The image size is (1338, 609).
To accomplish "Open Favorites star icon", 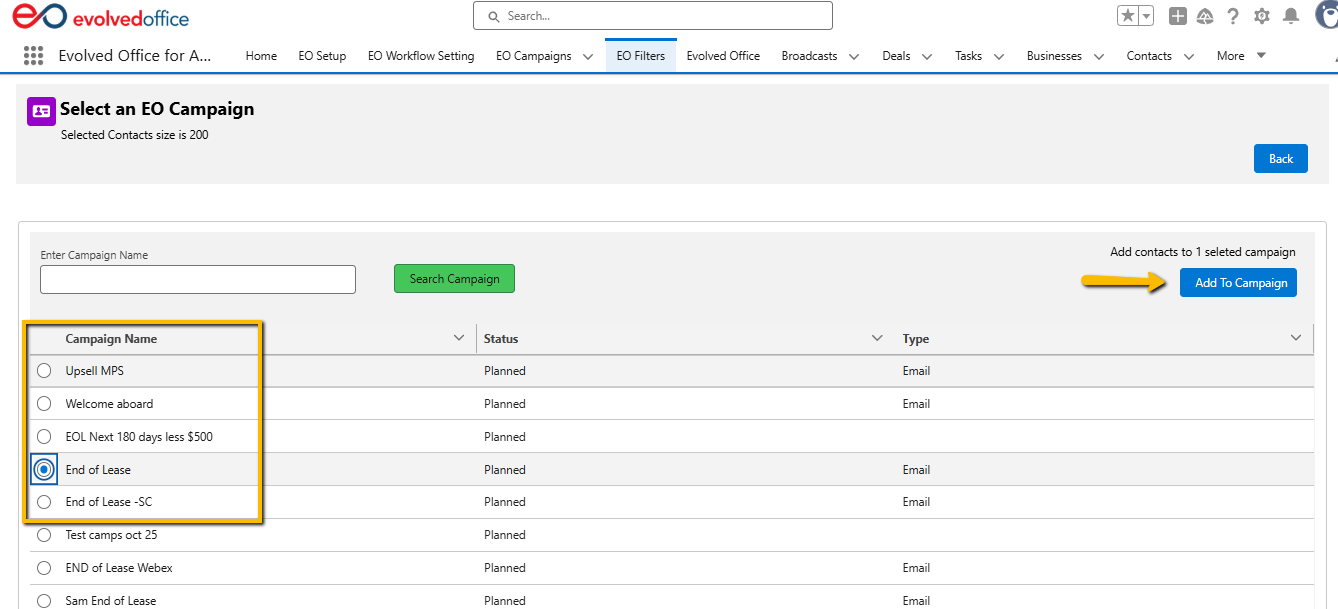I will pos(1128,16).
